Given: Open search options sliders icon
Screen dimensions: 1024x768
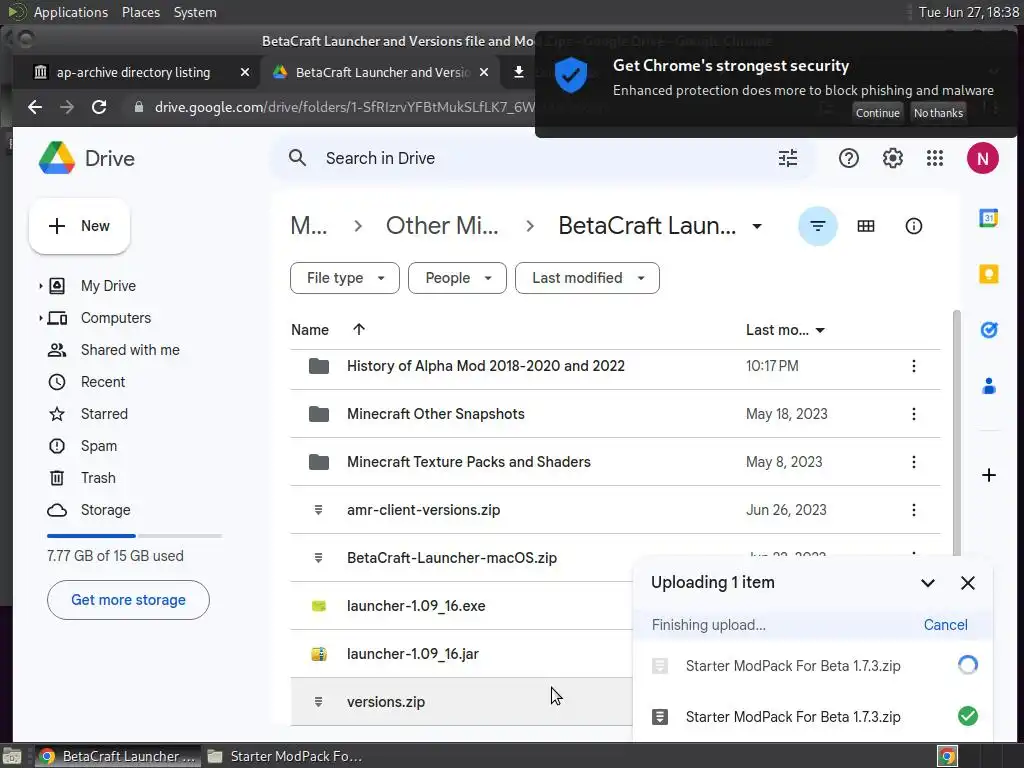Looking at the screenshot, I should [x=788, y=158].
